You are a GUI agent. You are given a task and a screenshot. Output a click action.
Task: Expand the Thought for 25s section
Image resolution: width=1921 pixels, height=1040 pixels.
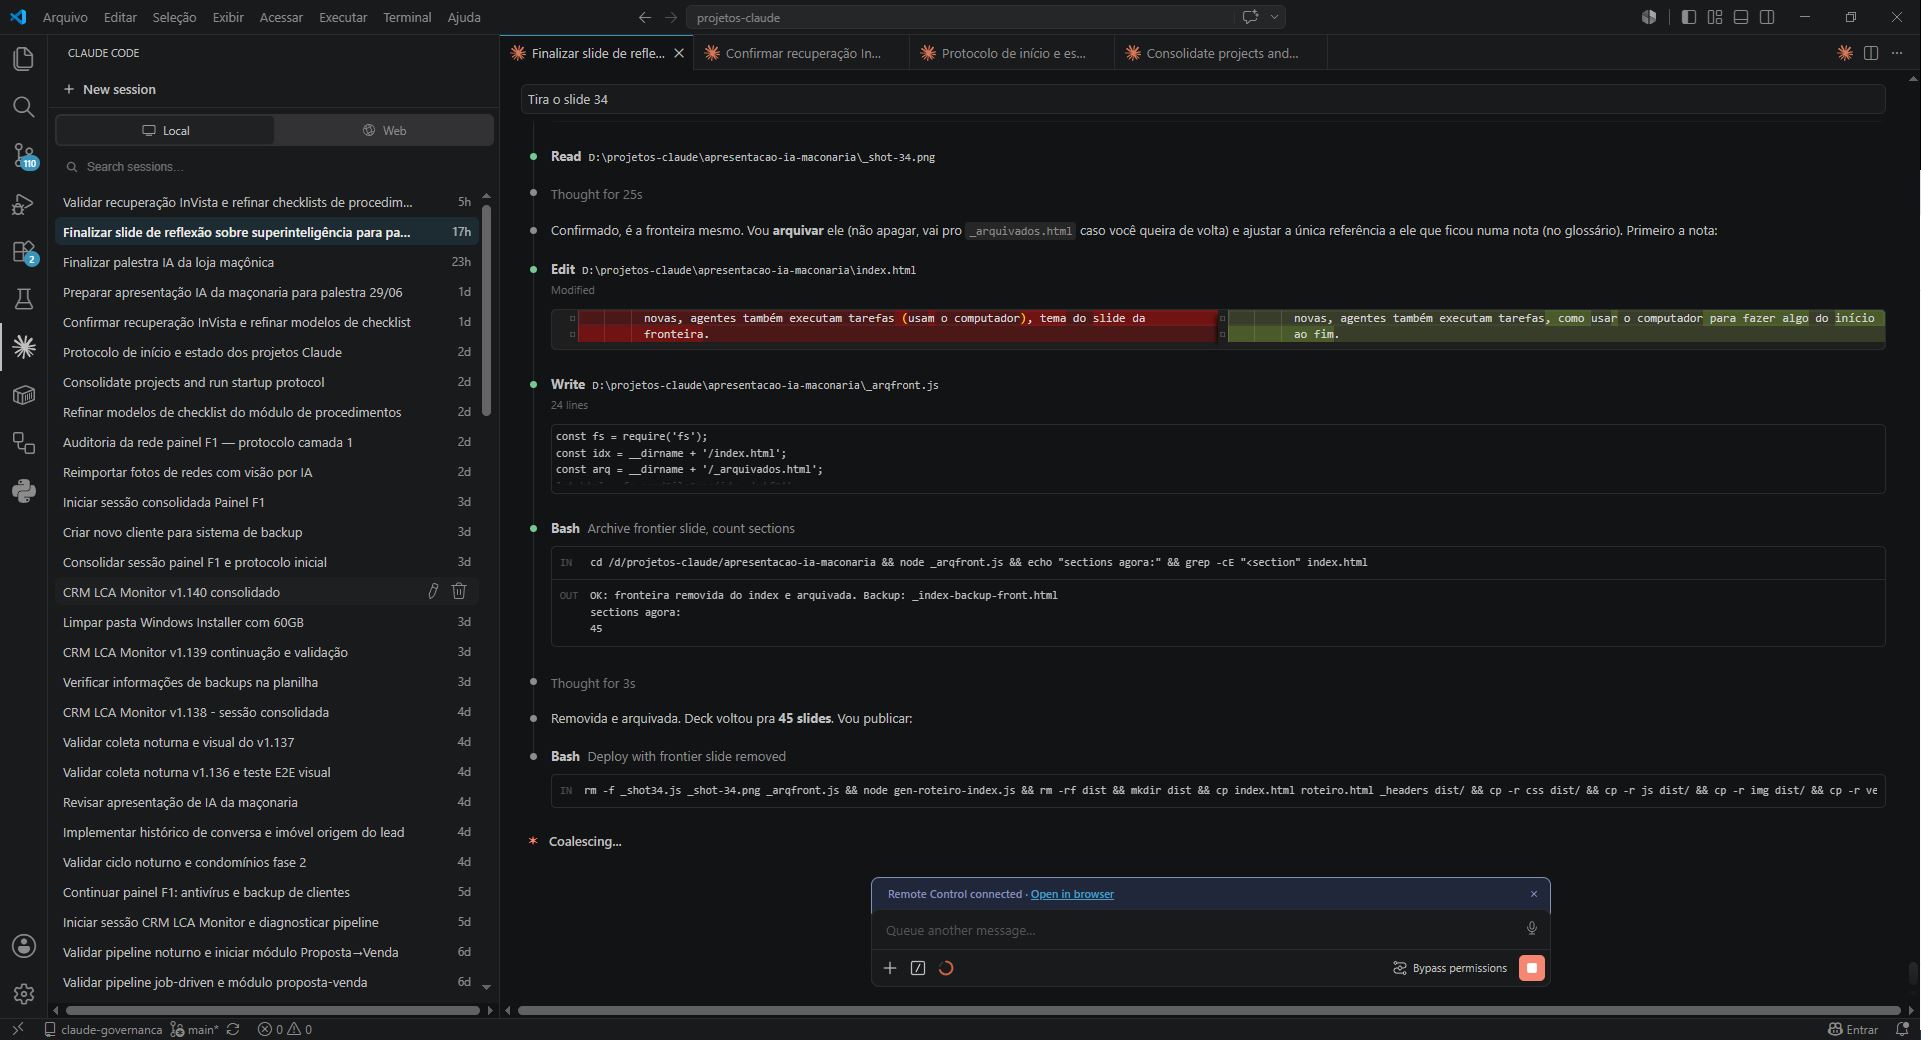pyautogui.click(x=596, y=194)
